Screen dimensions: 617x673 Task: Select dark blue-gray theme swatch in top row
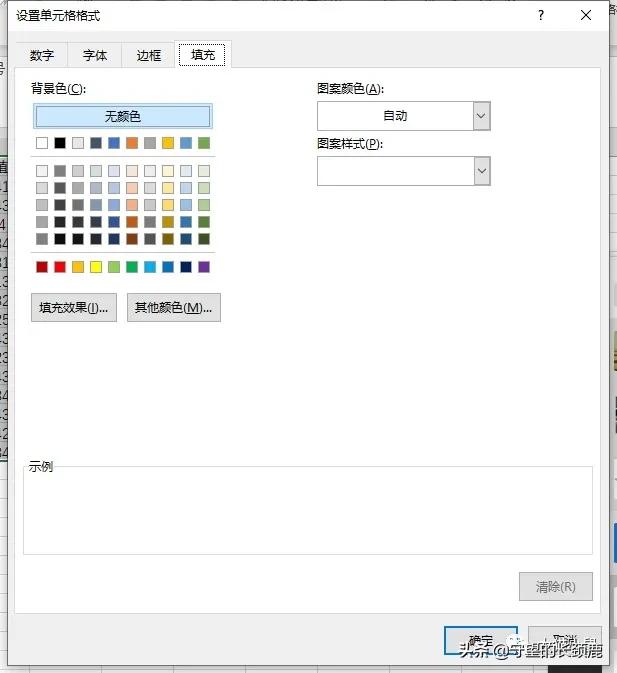pos(96,143)
